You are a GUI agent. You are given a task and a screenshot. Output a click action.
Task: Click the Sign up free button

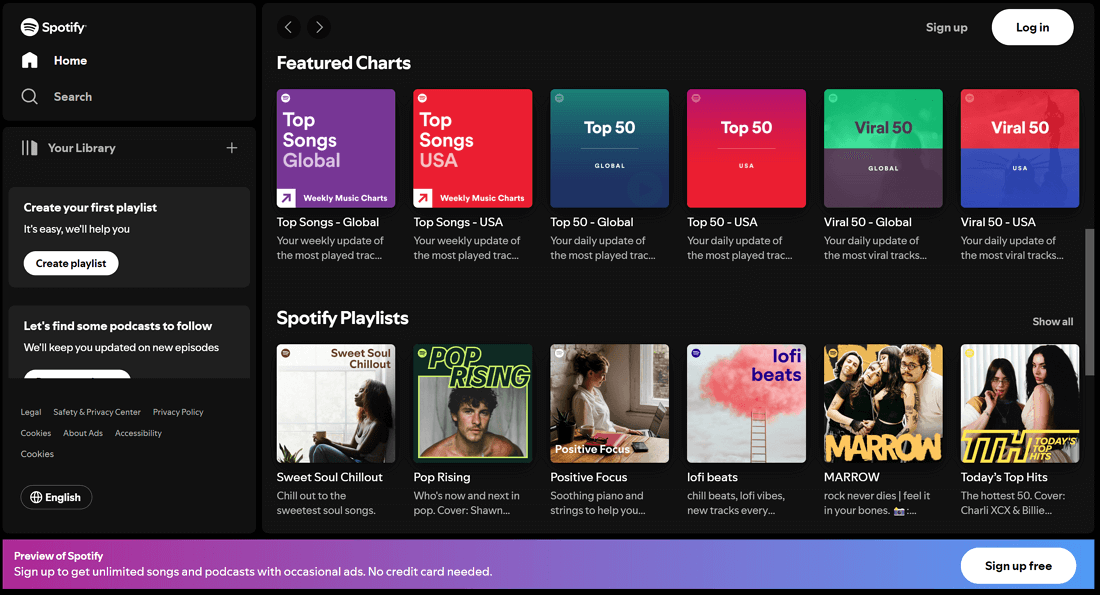click(1018, 566)
